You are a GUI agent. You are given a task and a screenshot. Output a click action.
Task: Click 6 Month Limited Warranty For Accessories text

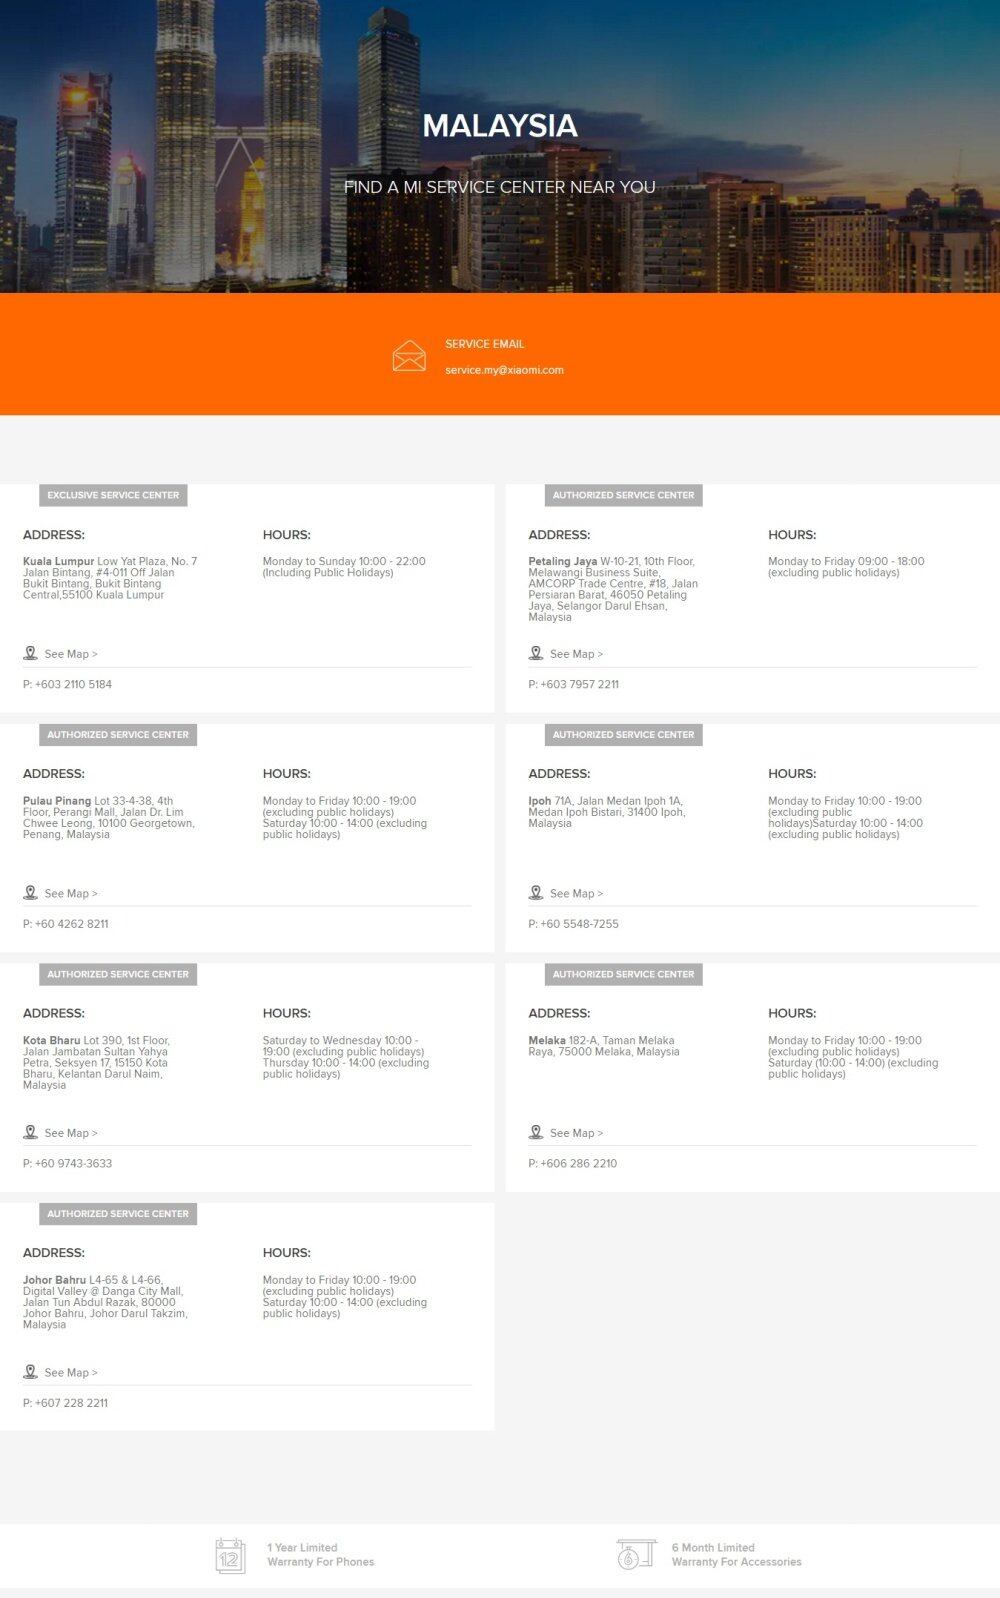[x=736, y=1555]
